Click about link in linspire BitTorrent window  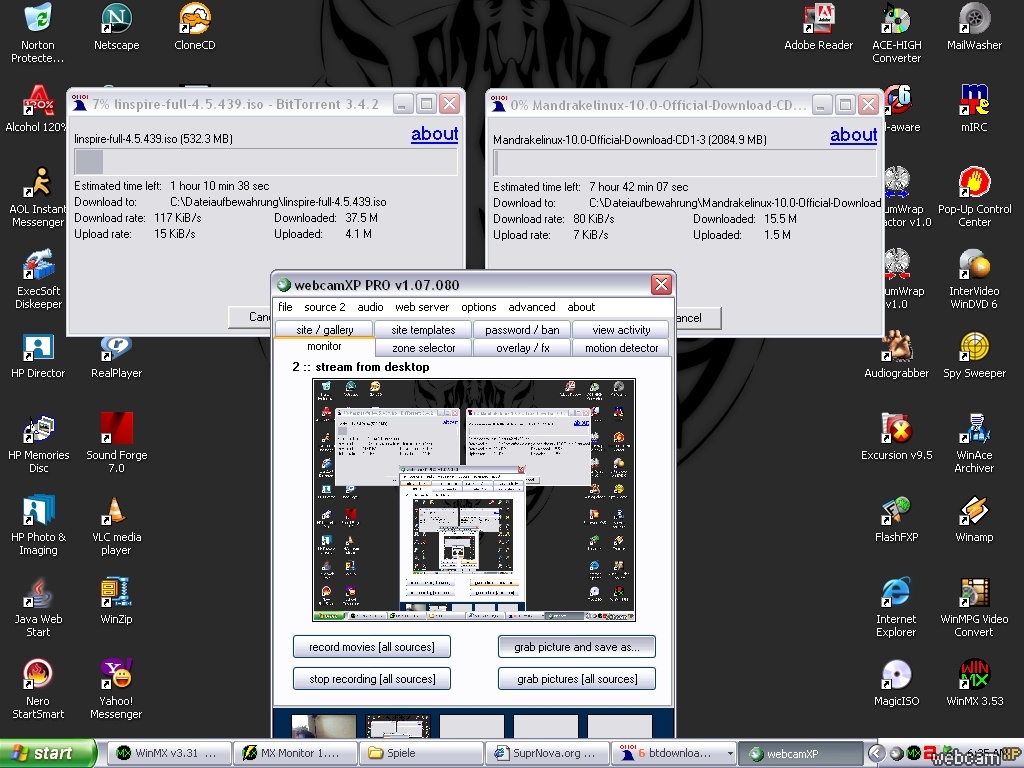pyautogui.click(x=434, y=134)
